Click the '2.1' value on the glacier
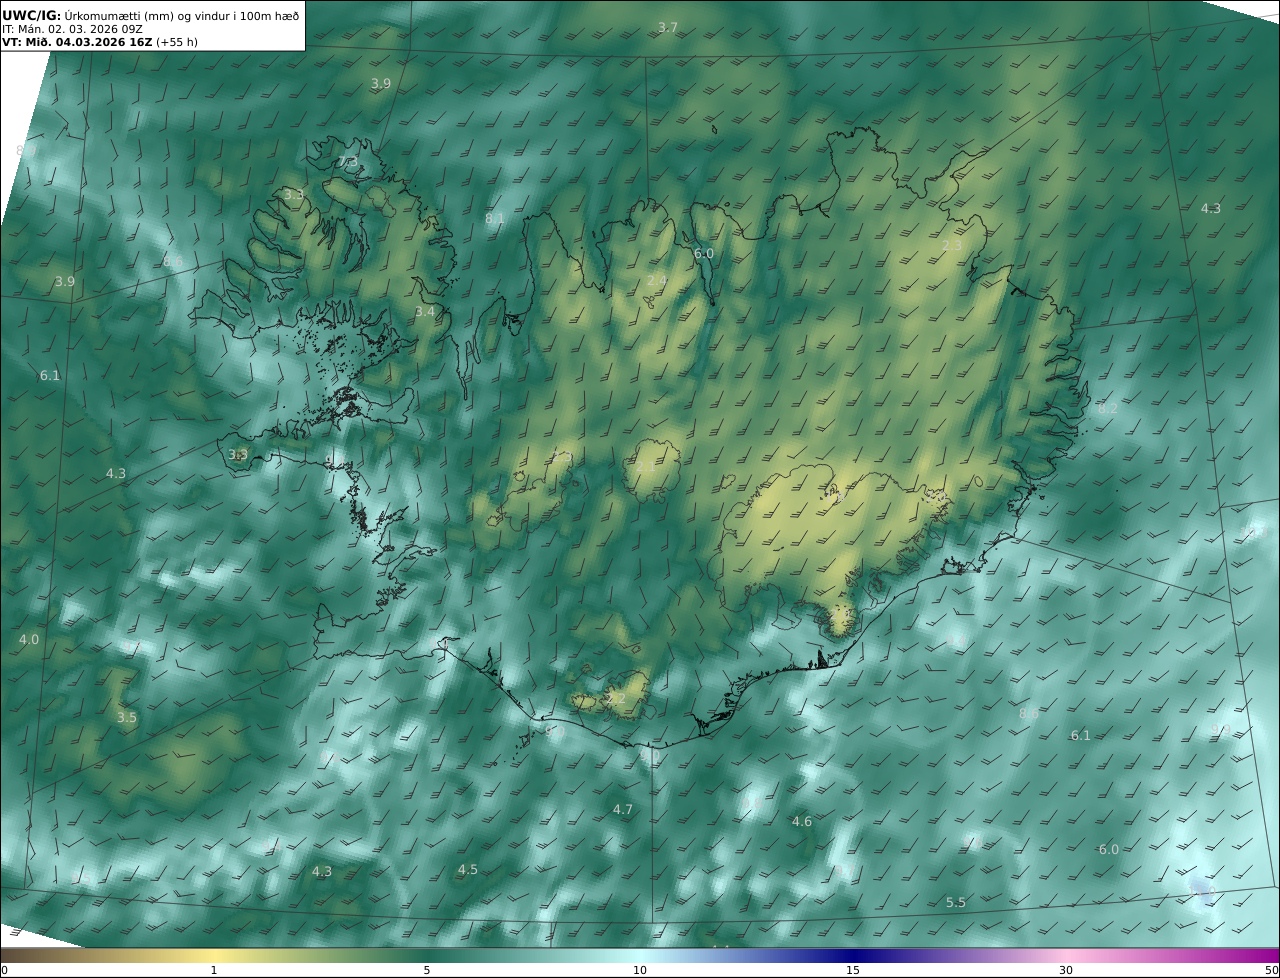The height and width of the screenshot is (978, 1280). [645, 466]
